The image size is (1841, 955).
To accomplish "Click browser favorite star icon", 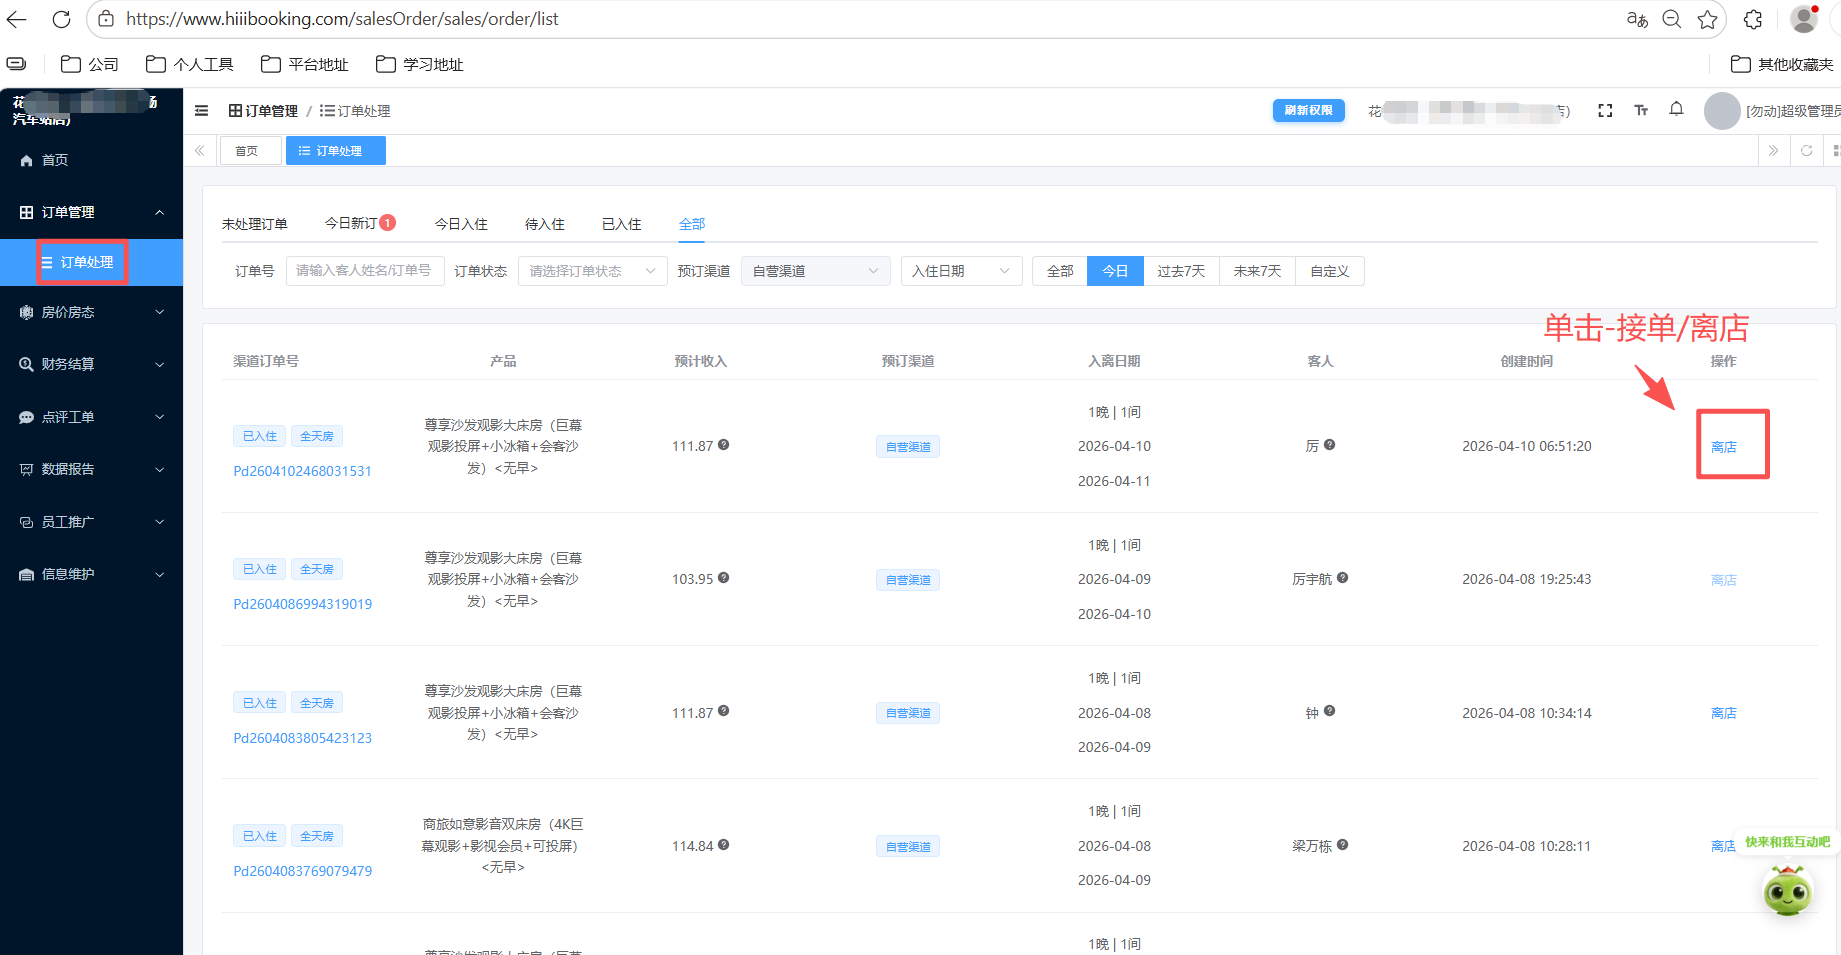I will [x=1707, y=19].
